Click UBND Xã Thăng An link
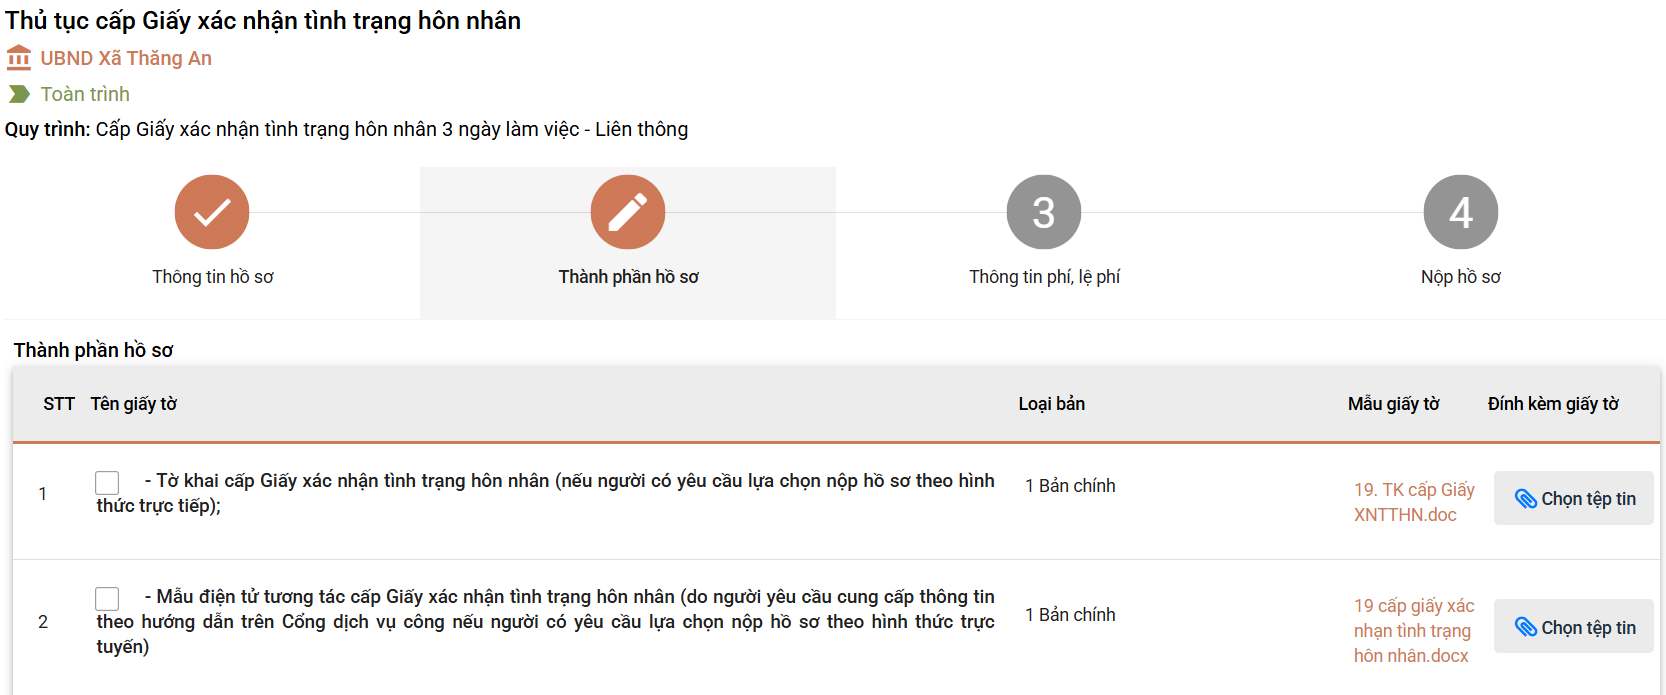1666x695 pixels. (126, 58)
